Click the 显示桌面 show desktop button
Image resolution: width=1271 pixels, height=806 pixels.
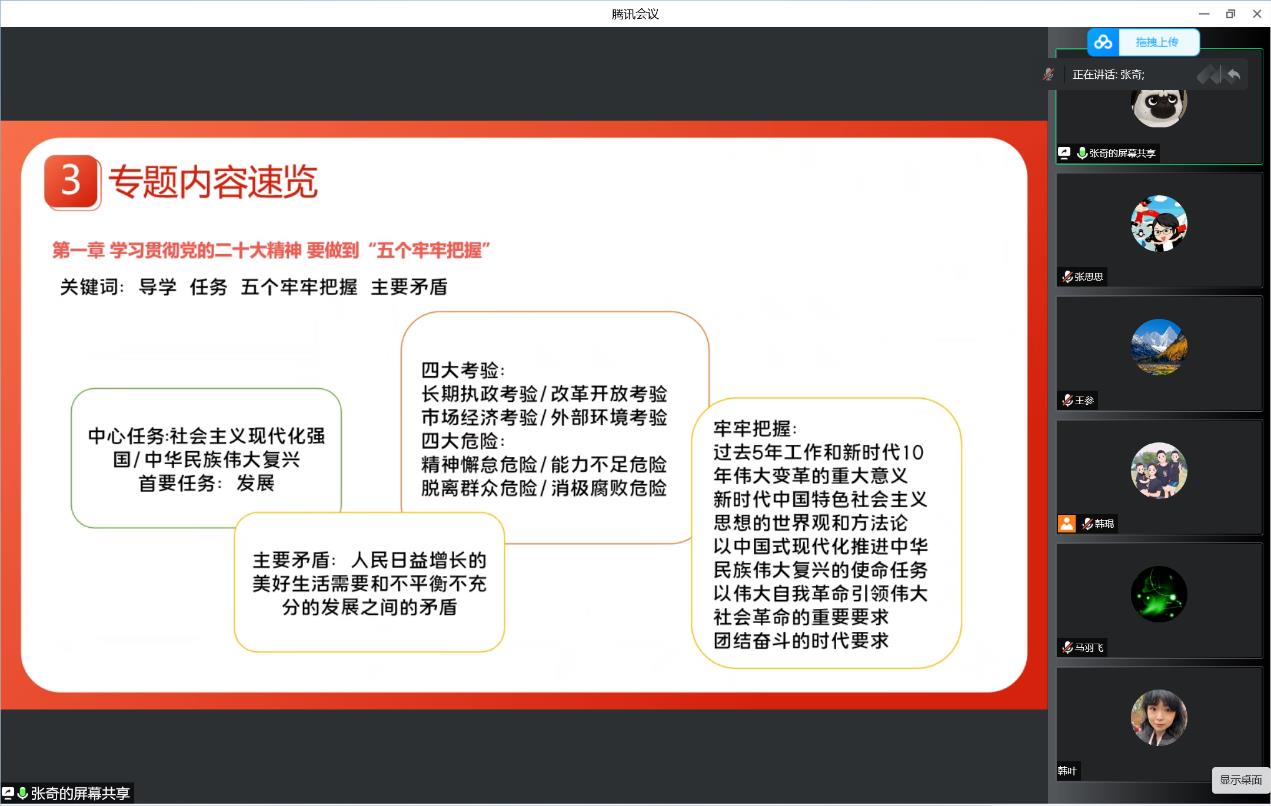tap(1240, 780)
